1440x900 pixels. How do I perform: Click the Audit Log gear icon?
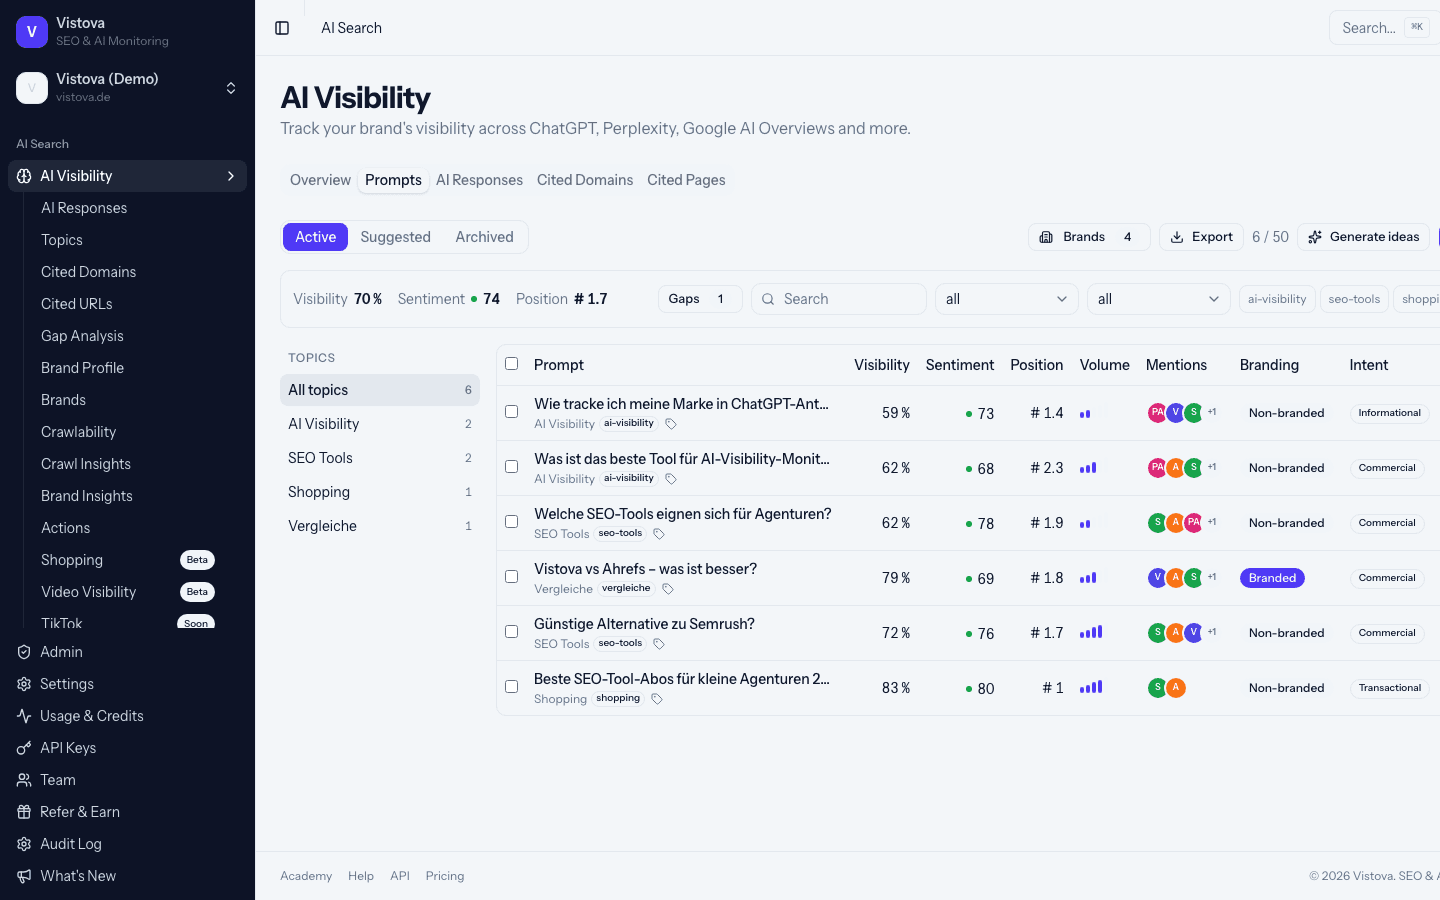(x=24, y=844)
